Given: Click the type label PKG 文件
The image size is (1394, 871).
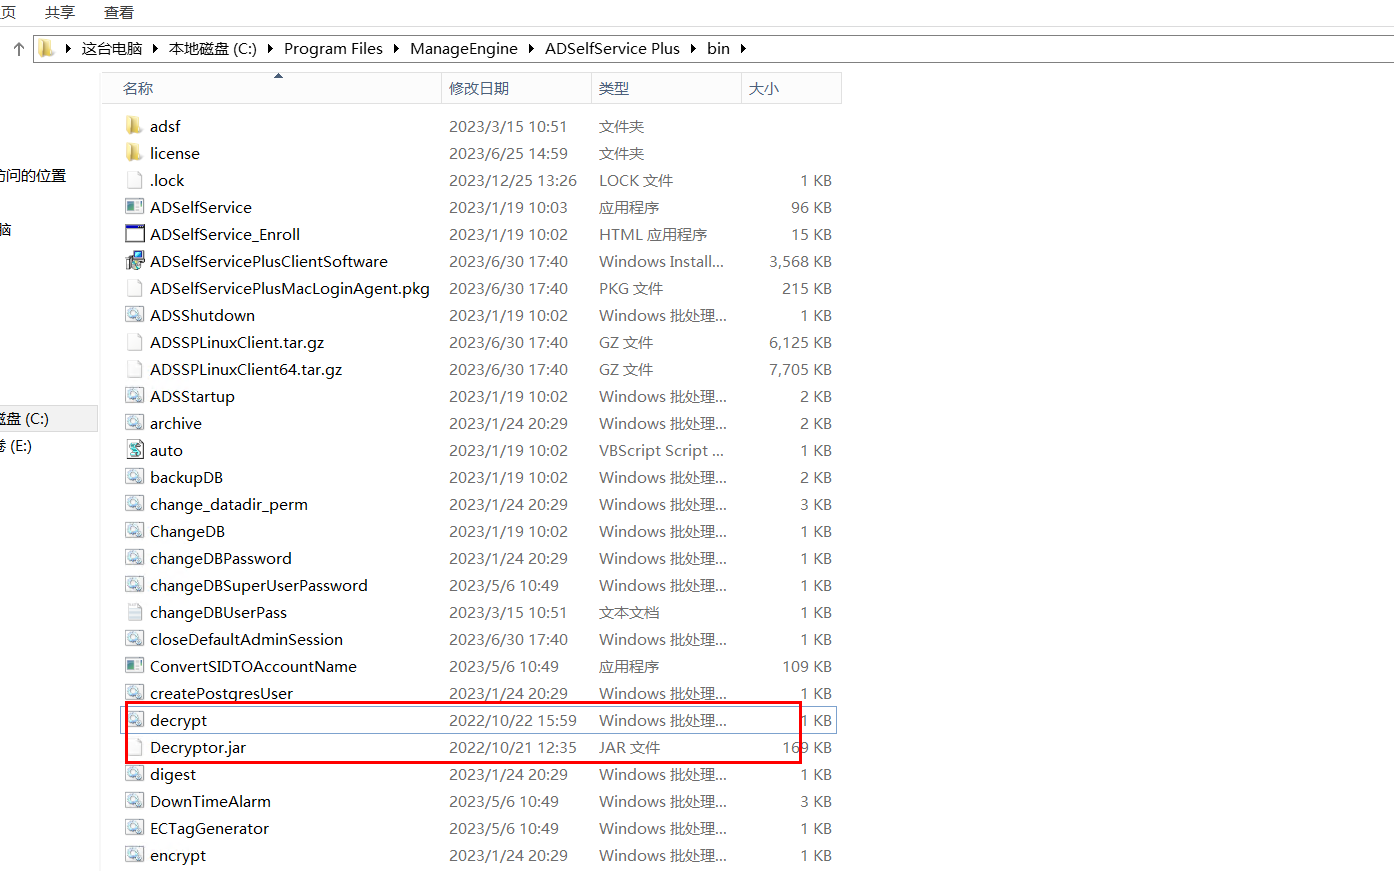Looking at the screenshot, I should coord(631,288).
